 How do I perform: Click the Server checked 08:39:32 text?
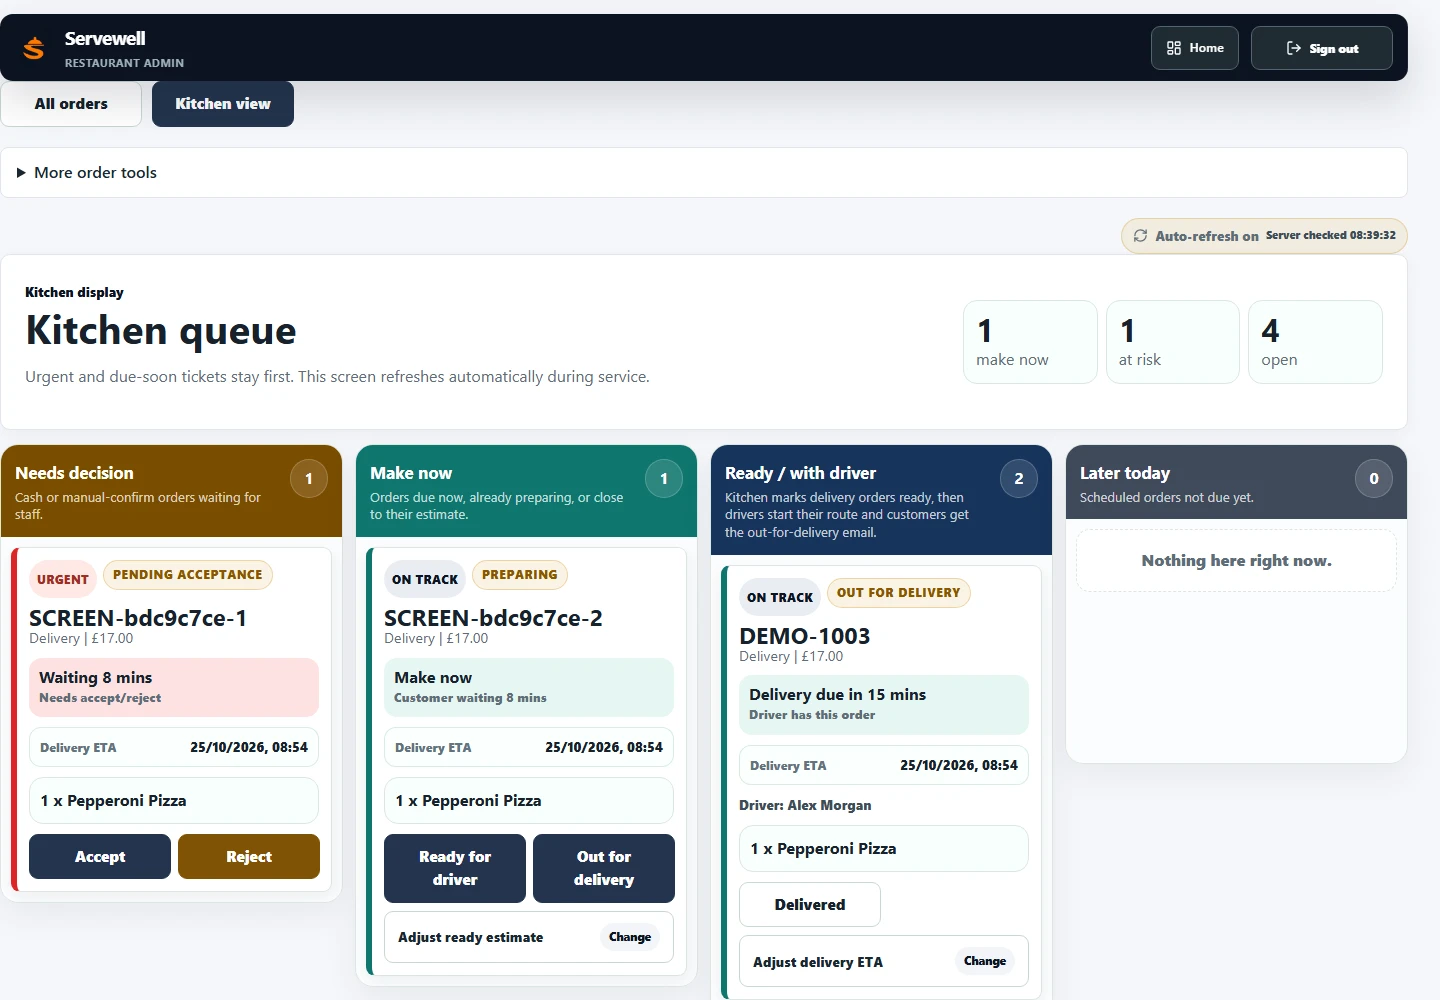[1331, 236]
